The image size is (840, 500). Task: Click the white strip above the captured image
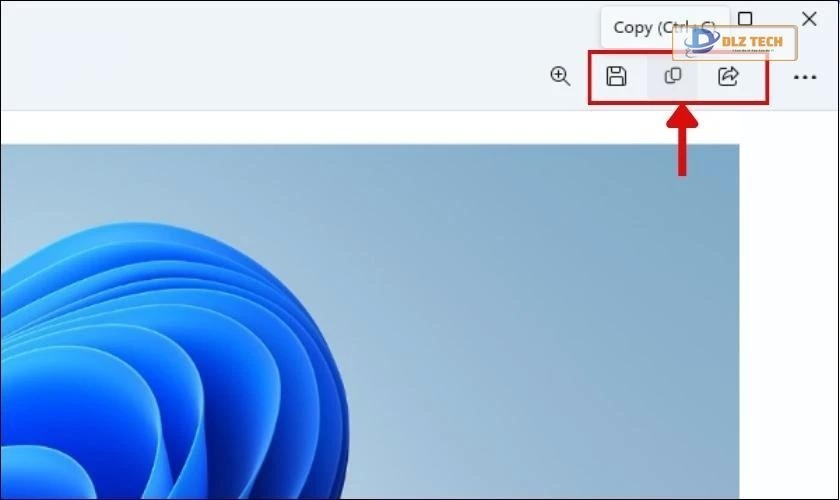[x=370, y=128]
